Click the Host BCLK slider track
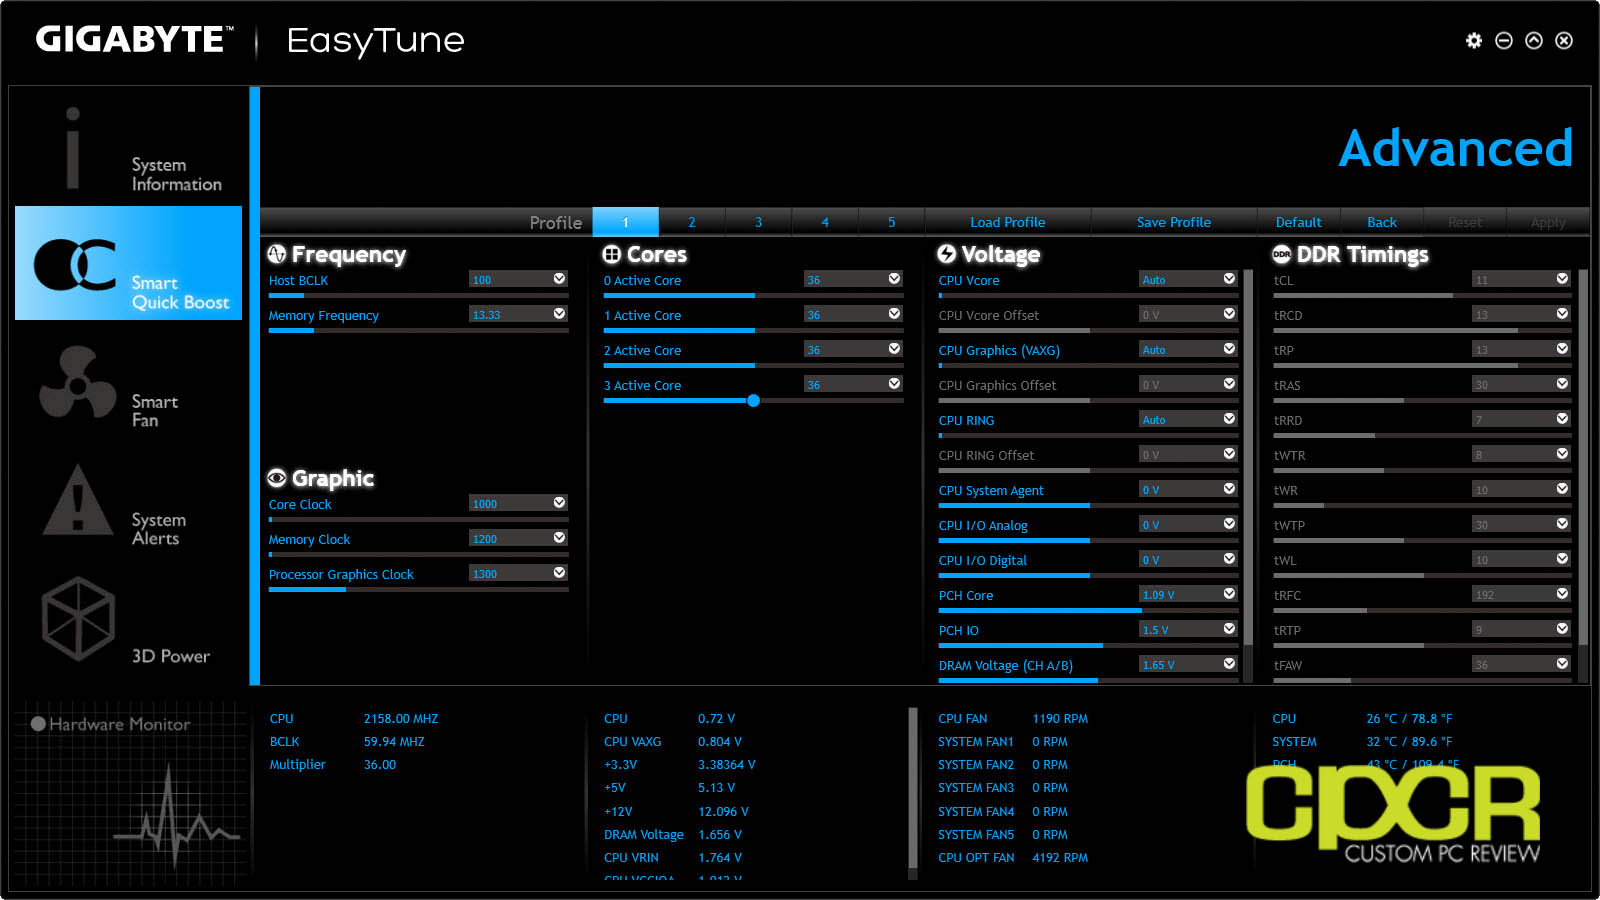The width and height of the screenshot is (1600, 900). click(x=418, y=295)
